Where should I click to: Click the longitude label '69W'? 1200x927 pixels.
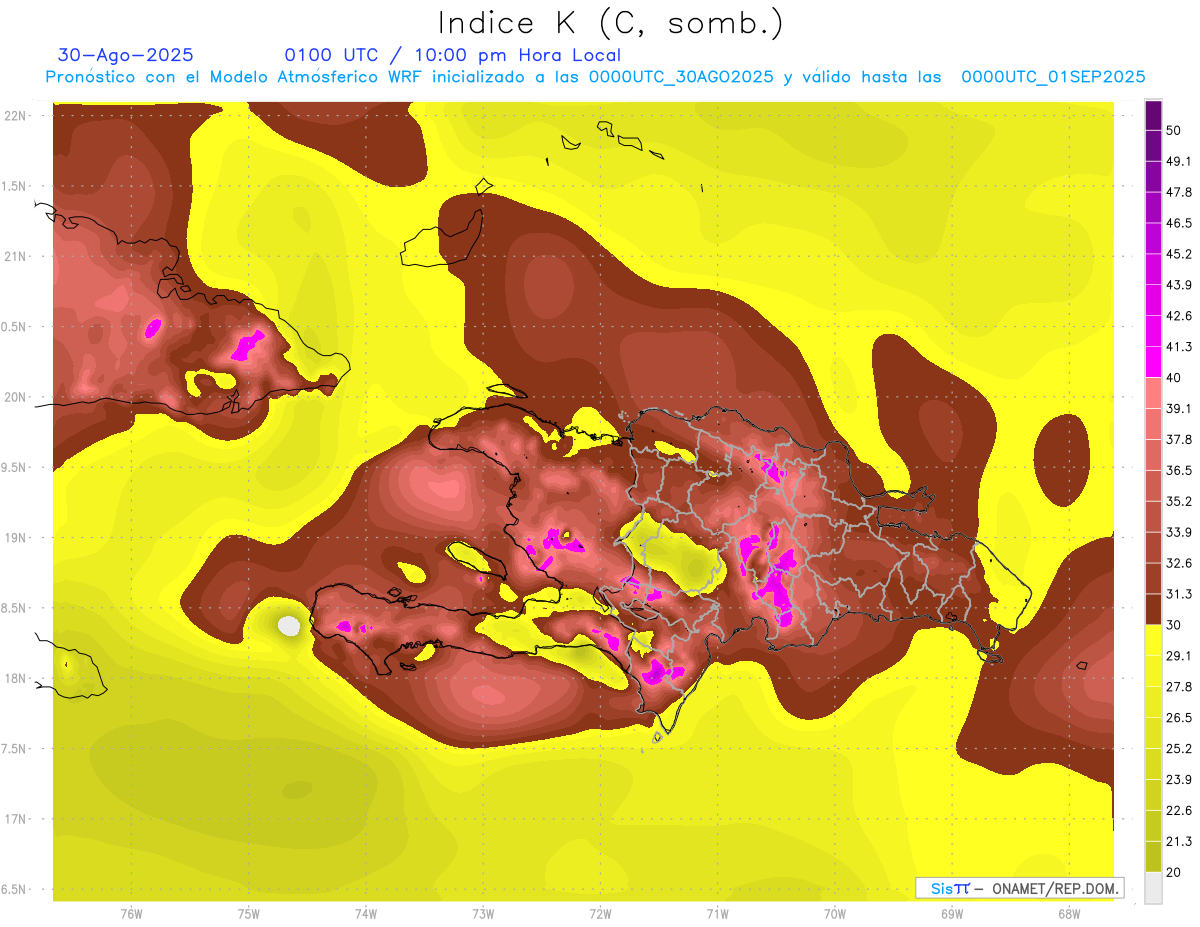(x=951, y=914)
